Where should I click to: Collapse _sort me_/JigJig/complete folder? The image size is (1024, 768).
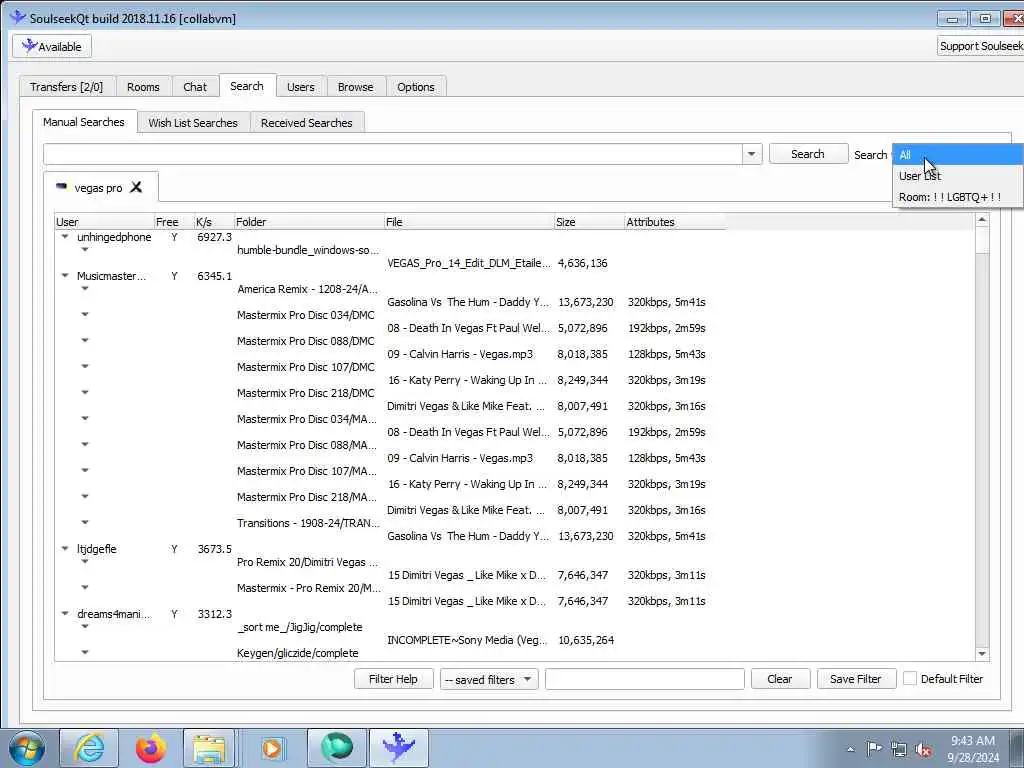85,627
